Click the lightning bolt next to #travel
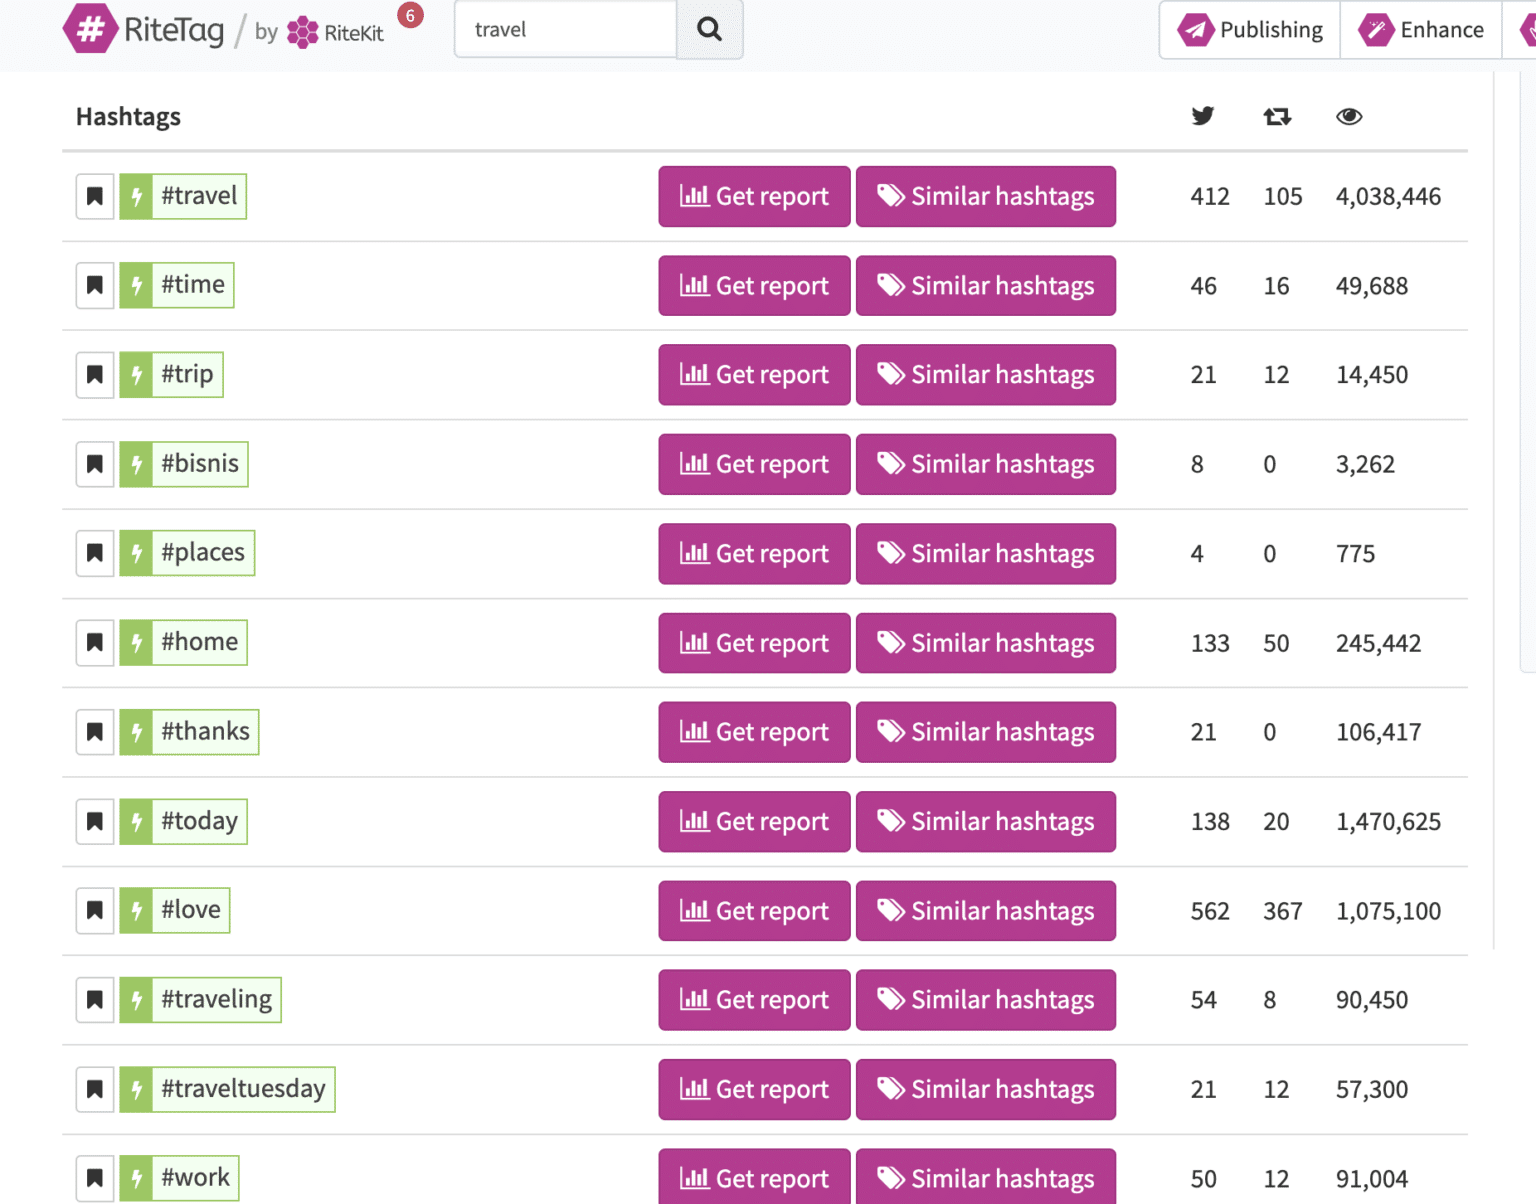The height and width of the screenshot is (1204, 1536). (136, 196)
